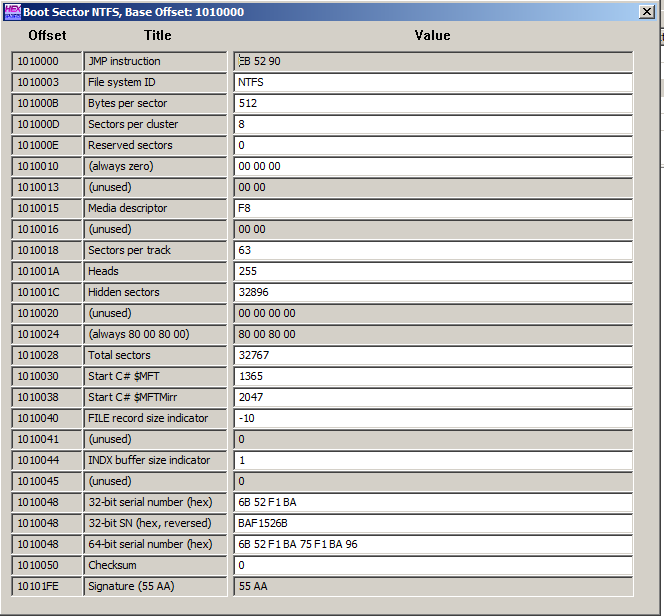Click offset cell 101000E
The width and height of the screenshot is (664, 616).
pos(47,145)
